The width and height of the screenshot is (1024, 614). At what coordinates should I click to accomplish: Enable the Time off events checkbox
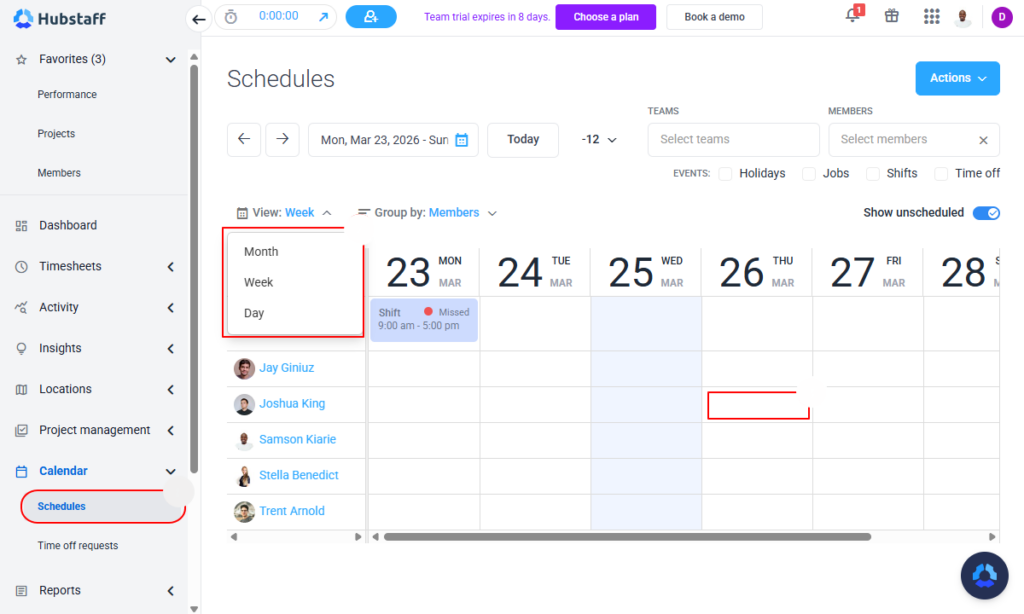[941, 174]
